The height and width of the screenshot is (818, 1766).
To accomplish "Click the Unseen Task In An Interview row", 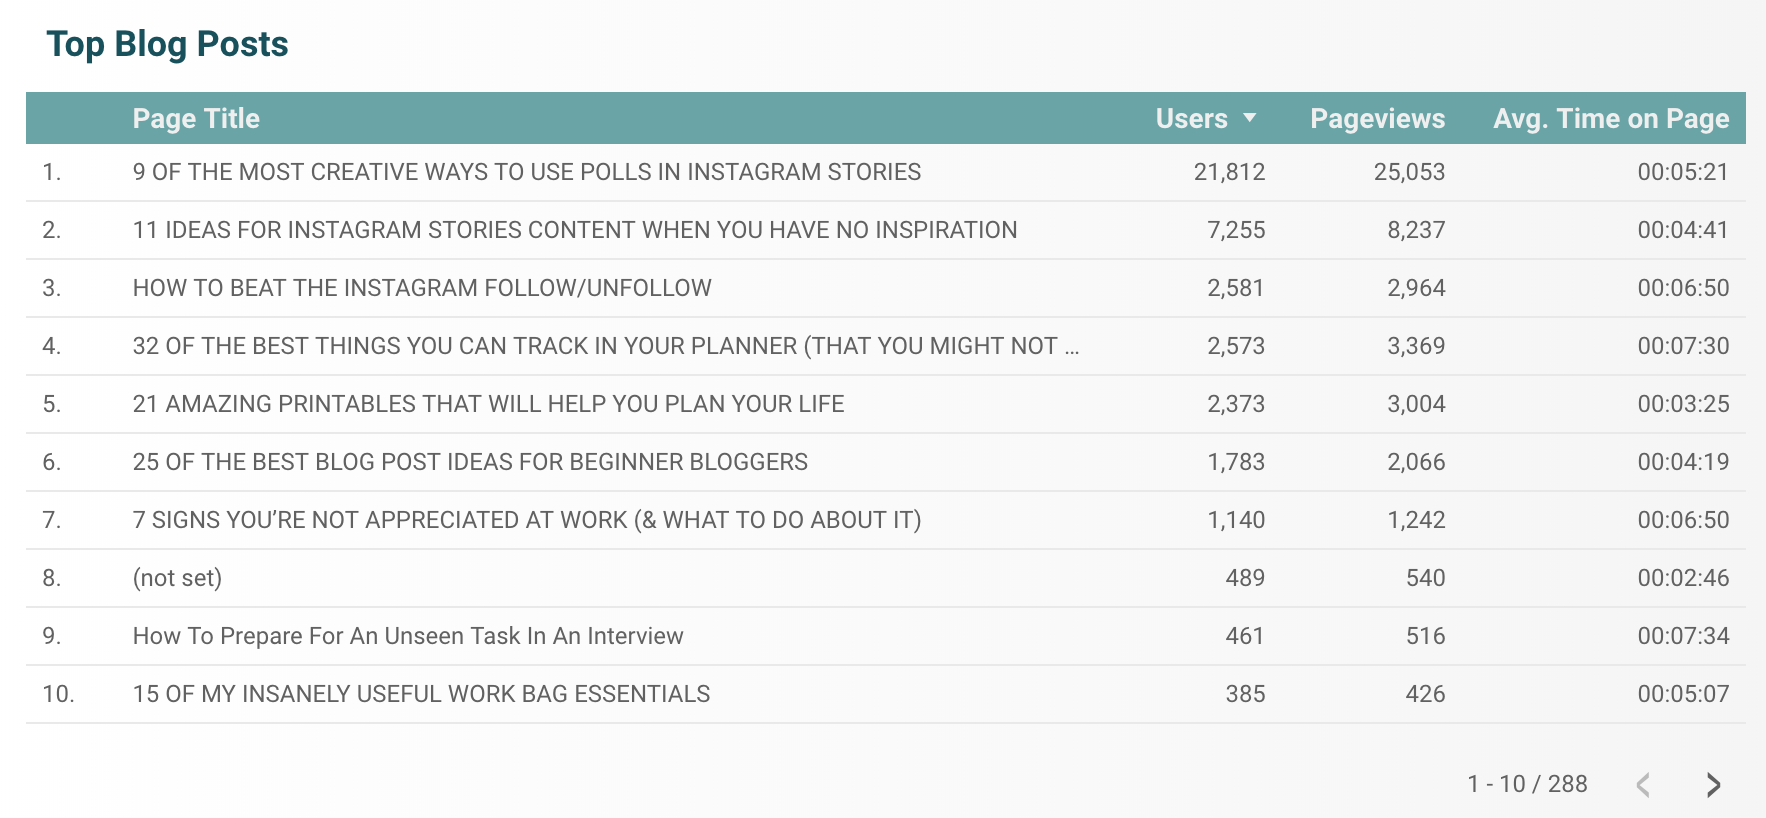I will (x=886, y=636).
